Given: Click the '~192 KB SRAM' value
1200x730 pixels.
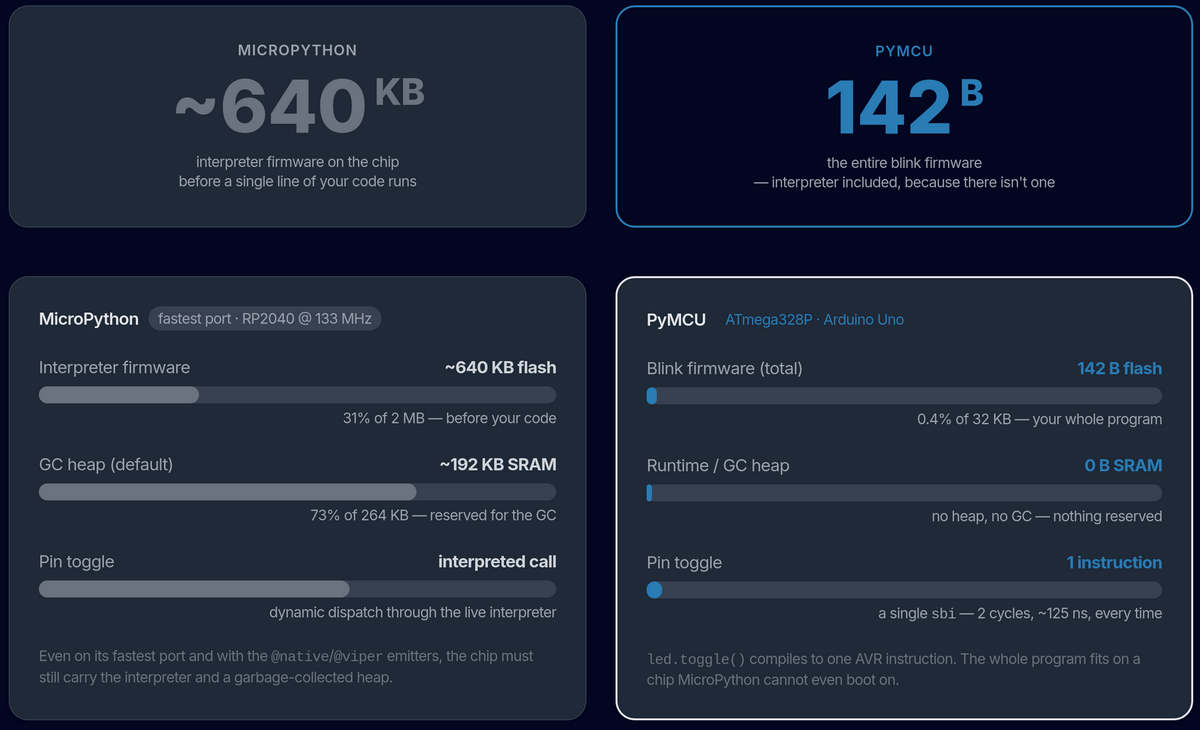Looking at the screenshot, I should click(497, 464).
